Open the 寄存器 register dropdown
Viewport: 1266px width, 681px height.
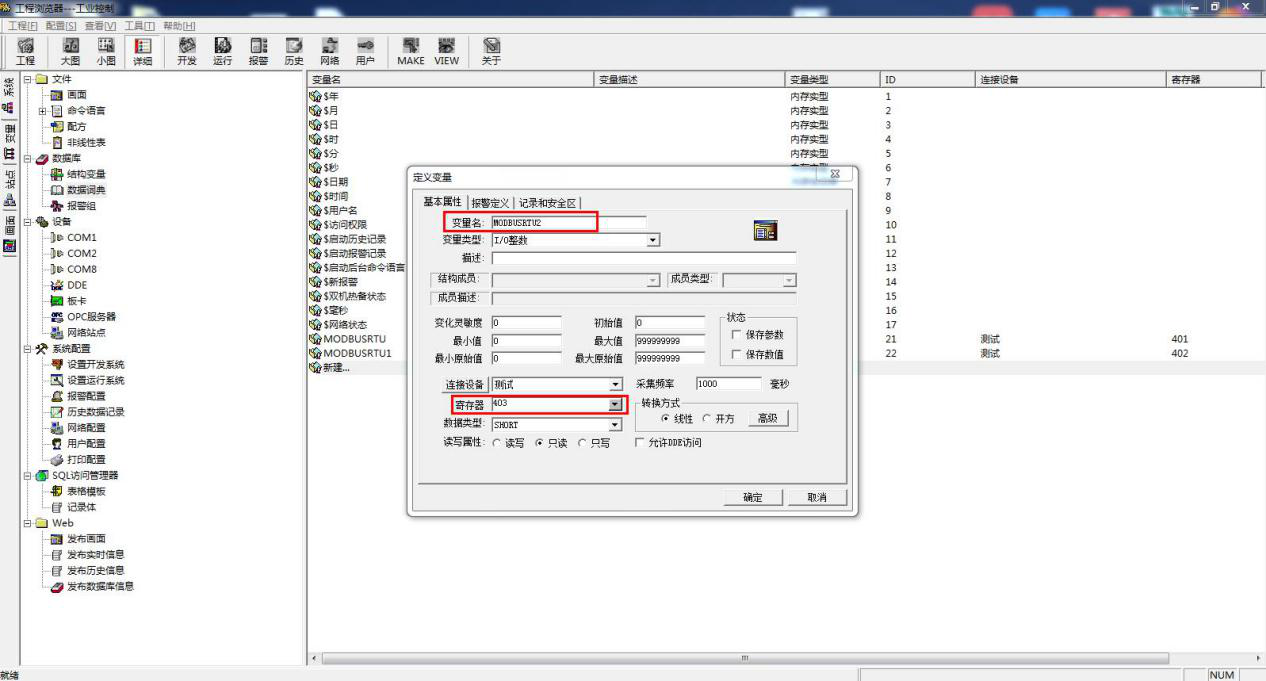point(614,404)
